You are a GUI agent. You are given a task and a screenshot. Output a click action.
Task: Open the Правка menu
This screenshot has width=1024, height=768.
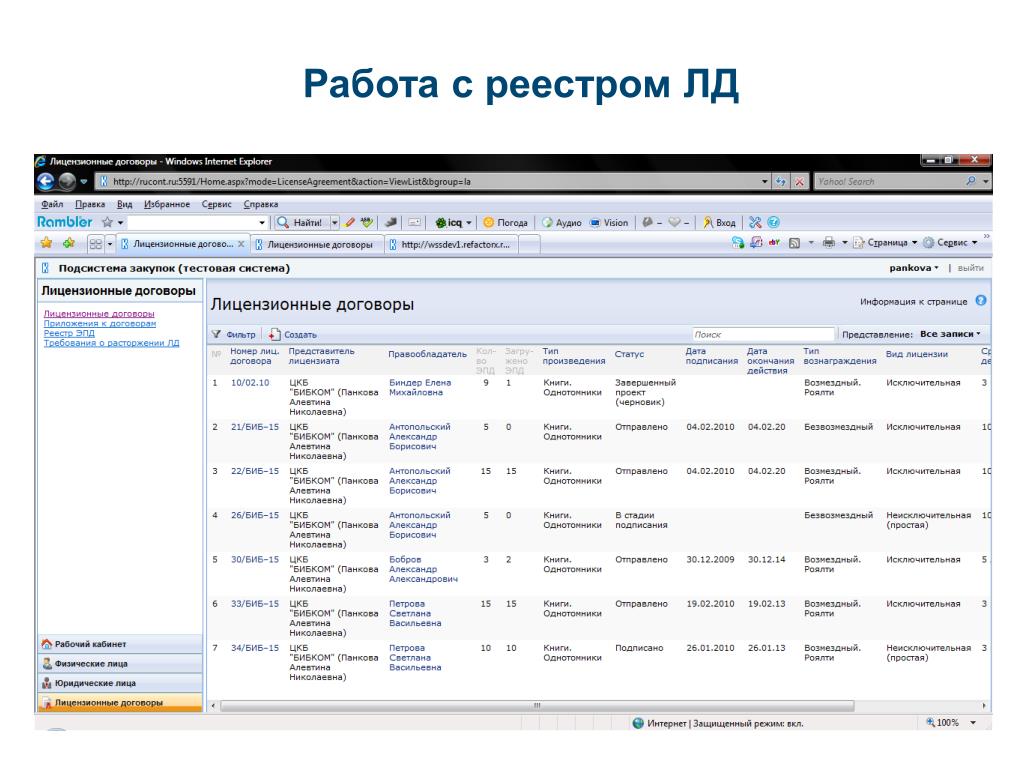[90, 204]
